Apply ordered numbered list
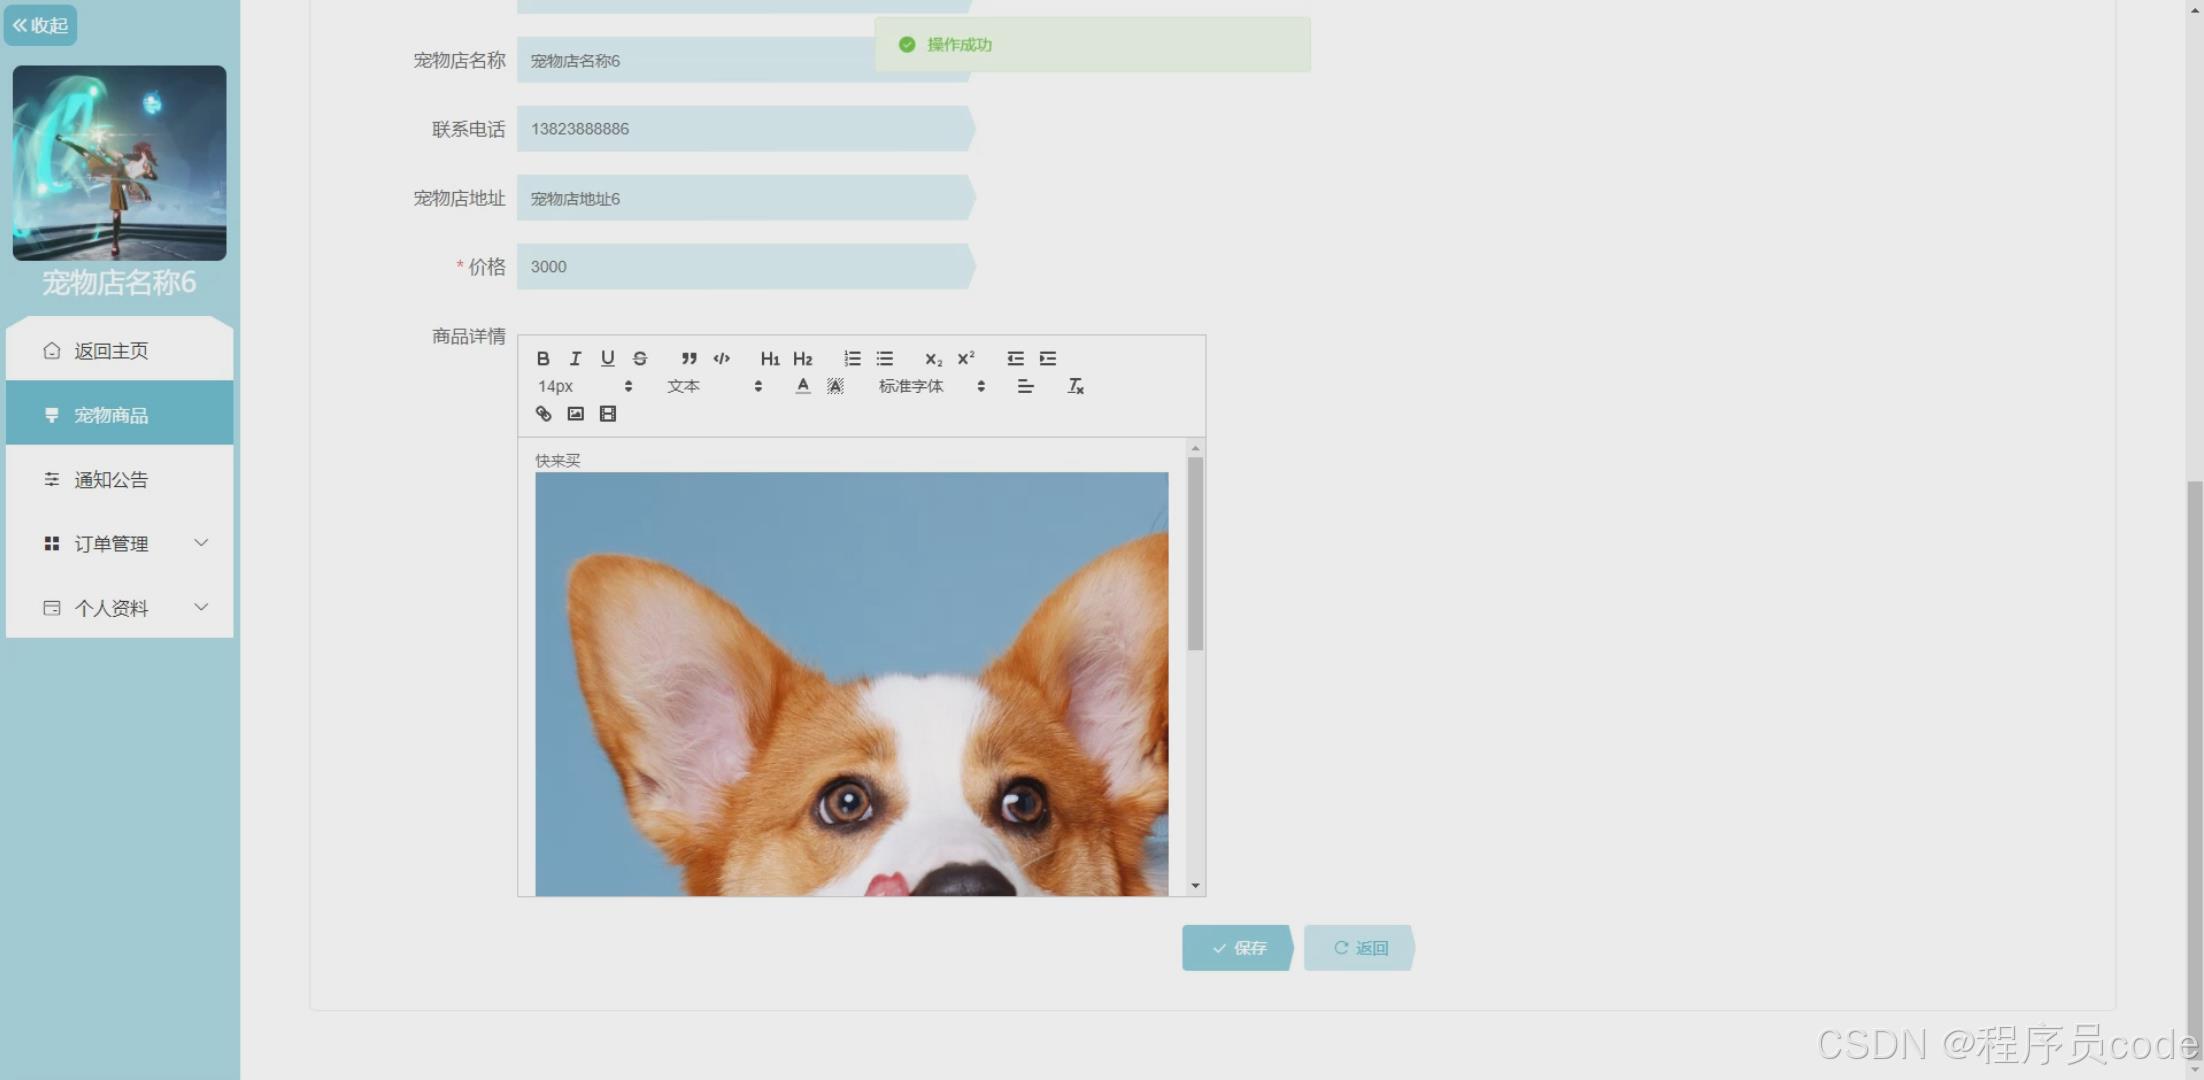Viewport: 2204px width, 1080px height. [x=852, y=358]
